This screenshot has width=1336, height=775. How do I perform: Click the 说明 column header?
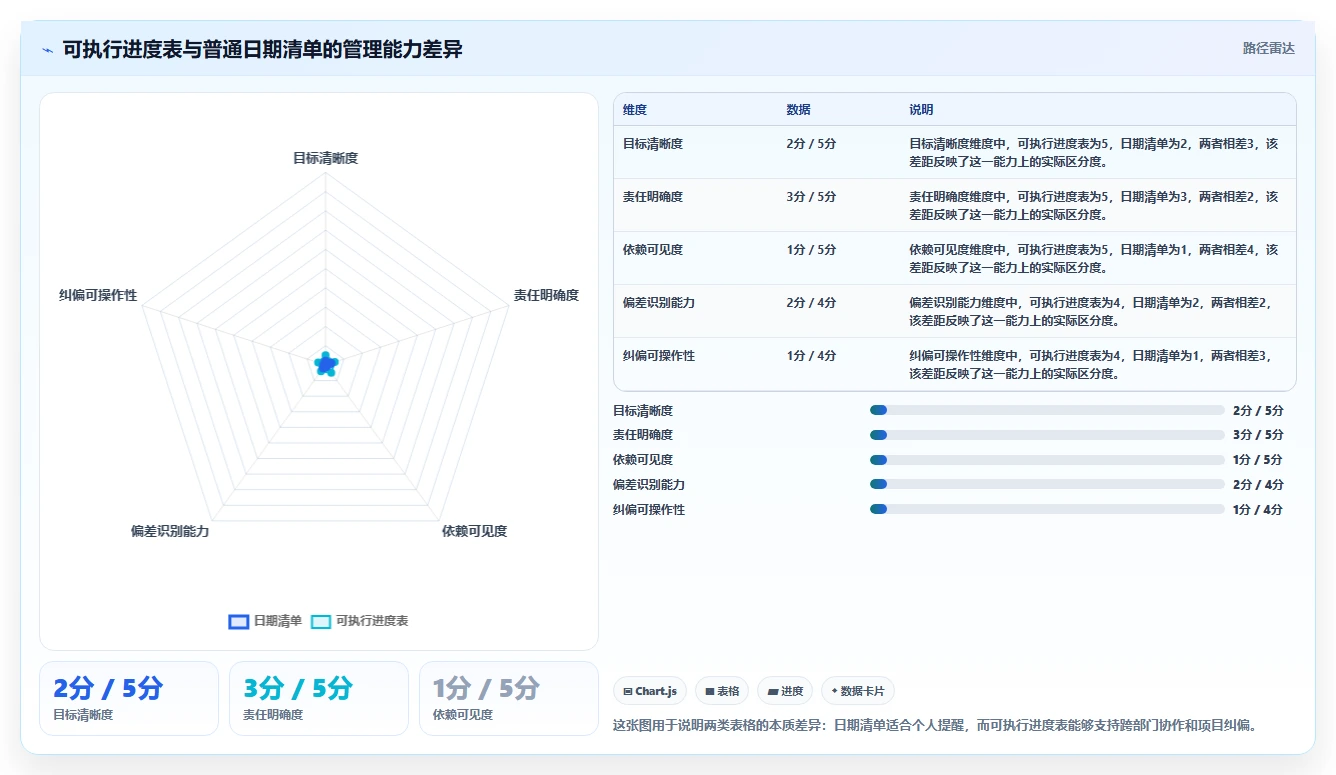pyautogui.click(x=921, y=110)
